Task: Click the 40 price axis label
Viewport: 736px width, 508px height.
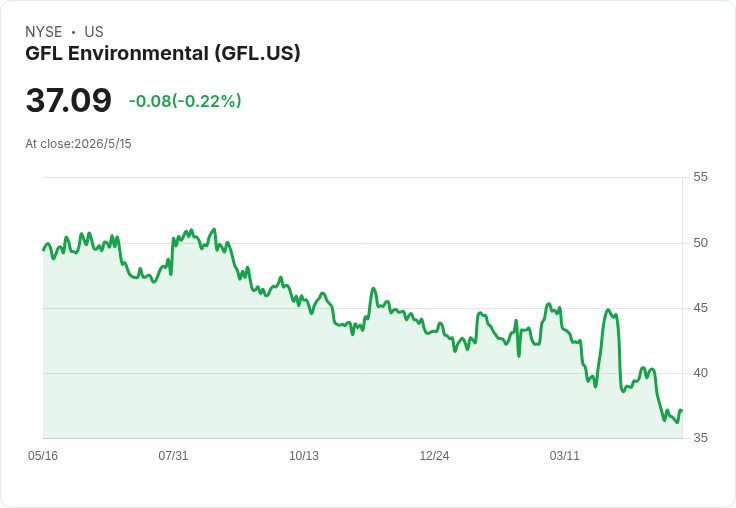Action: [700, 373]
